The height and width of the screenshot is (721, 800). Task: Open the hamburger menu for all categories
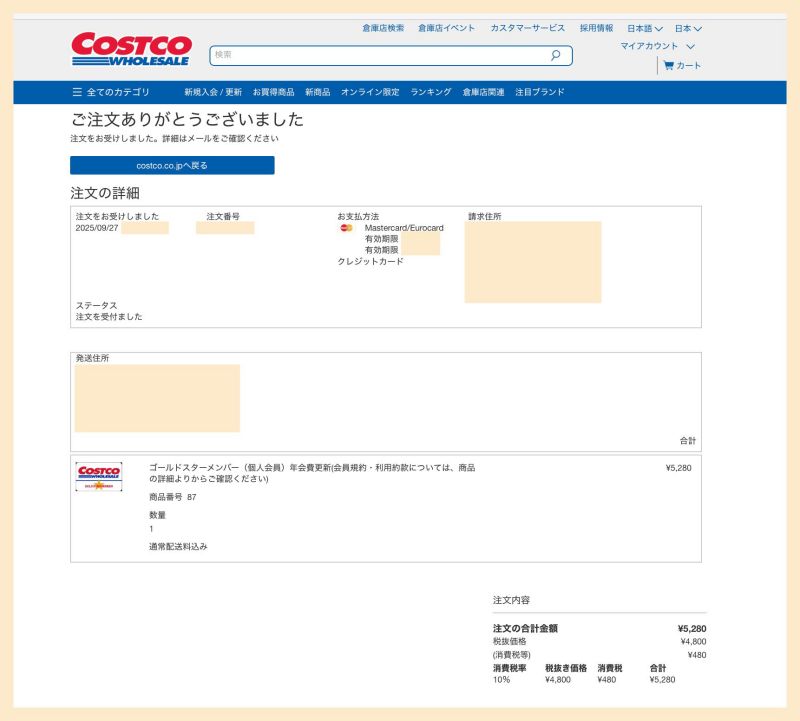click(77, 92)
